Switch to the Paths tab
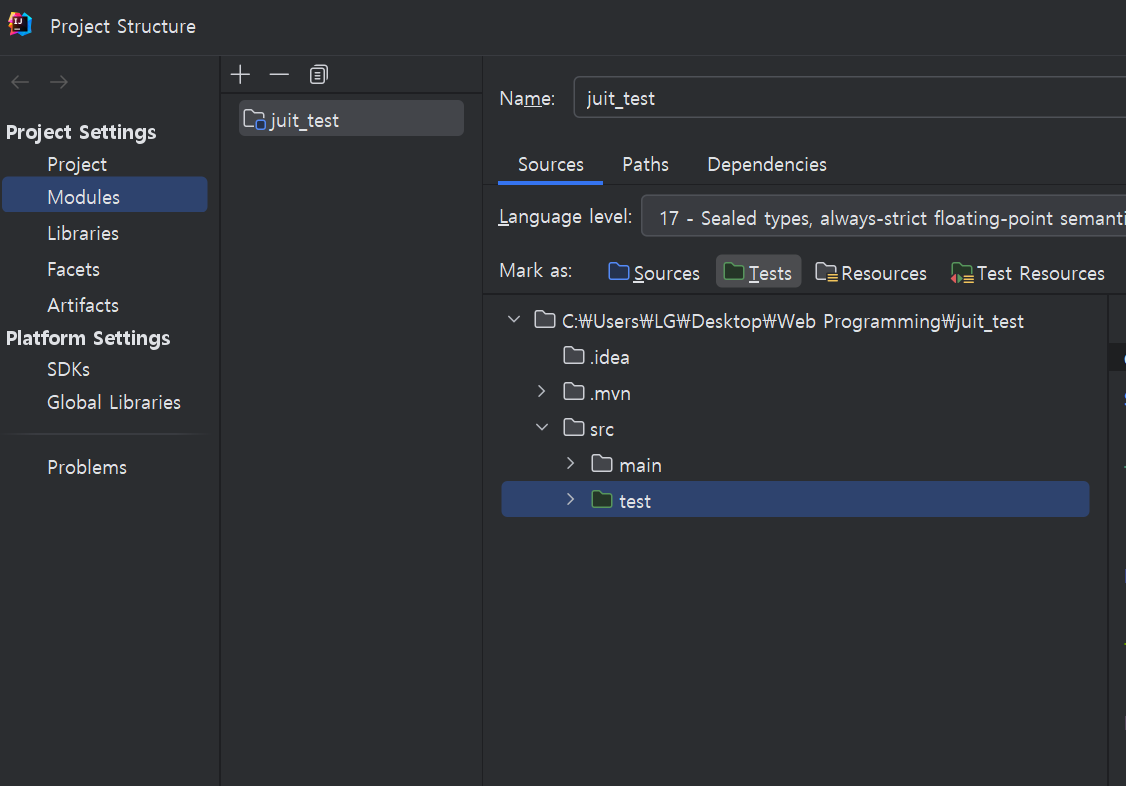Screen dimensions: 1126x786 click(x=645, y=164)
